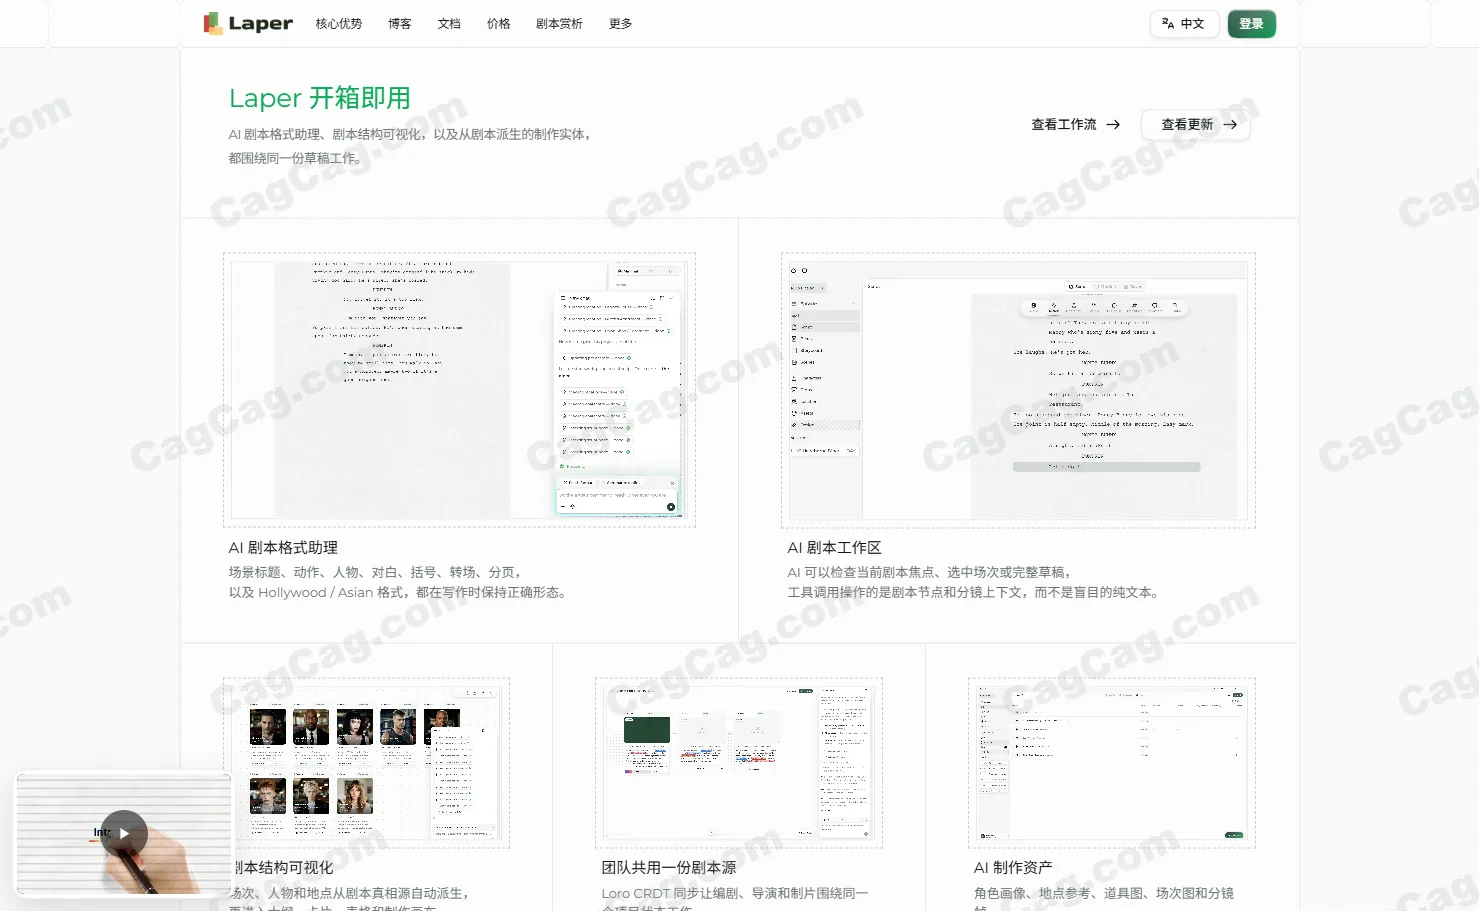Follow the 查看工作流 link
The height and width of the screenshot is (911, 1479).
click(1075, 125)
